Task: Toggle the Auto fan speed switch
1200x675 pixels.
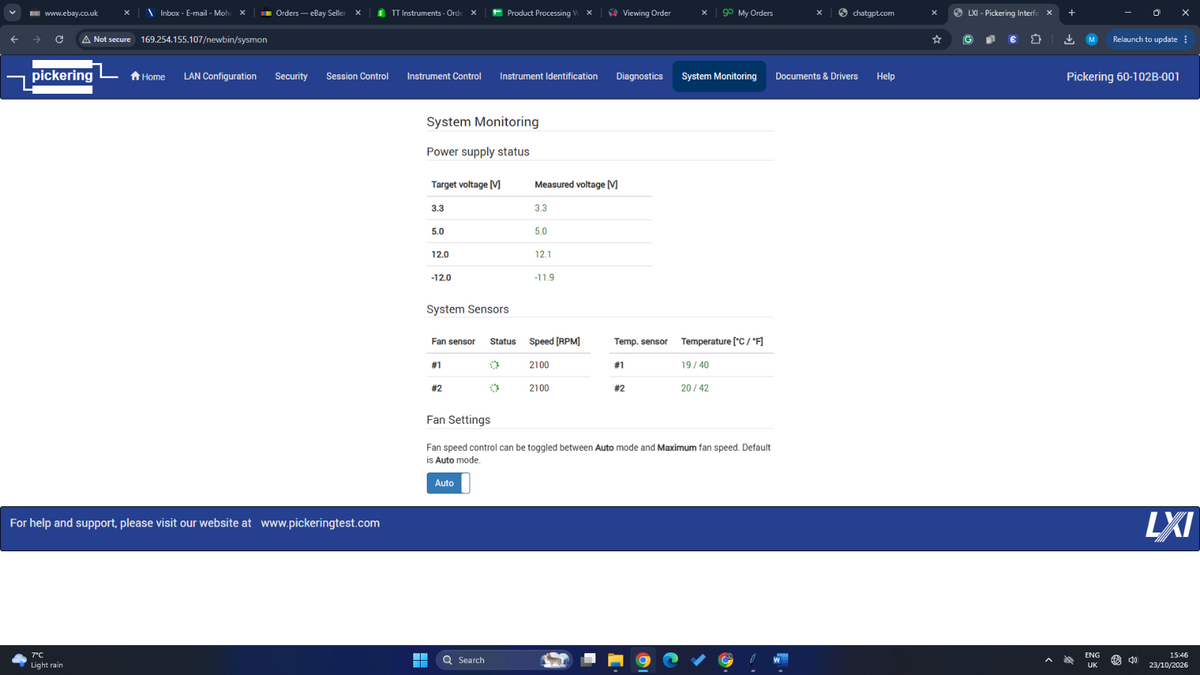Action: (448, 483)
